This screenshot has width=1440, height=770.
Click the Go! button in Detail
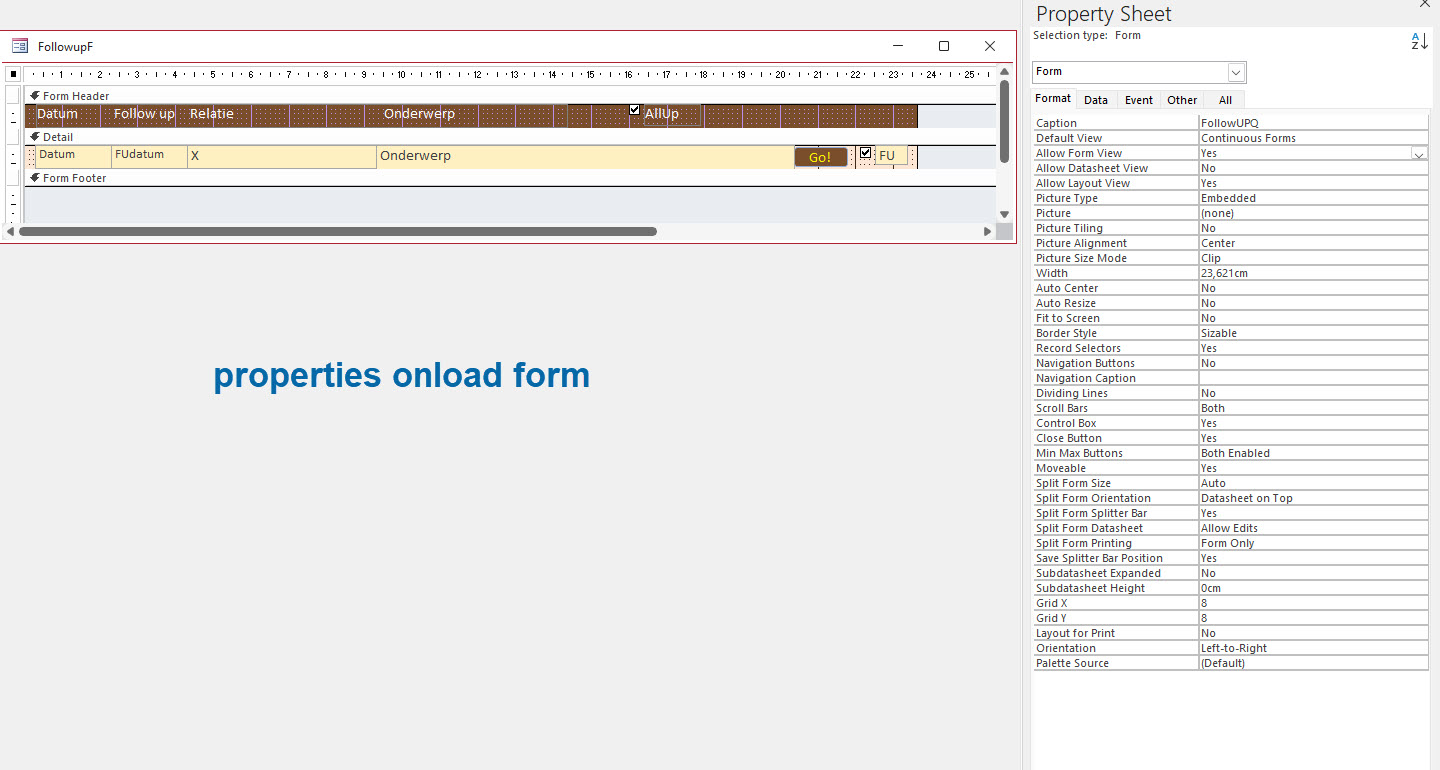820,157
